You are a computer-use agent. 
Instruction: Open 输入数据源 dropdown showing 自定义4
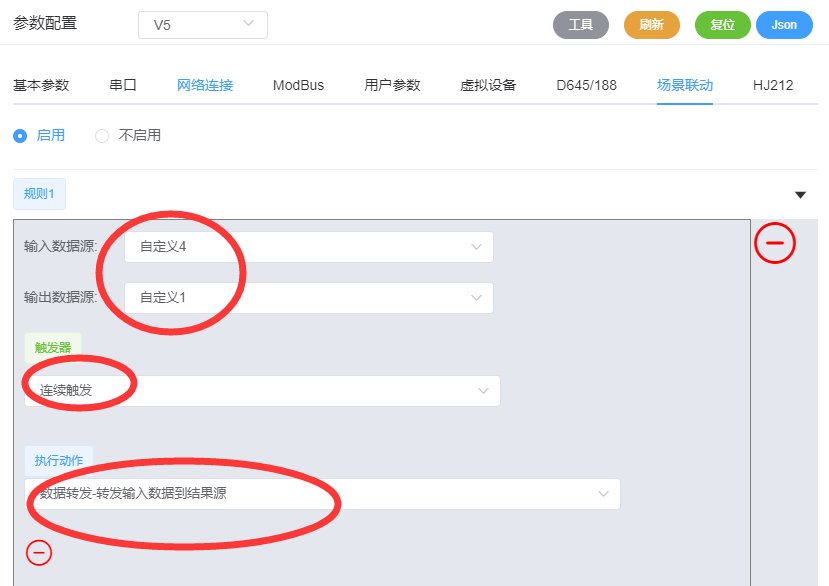point(308,247)
